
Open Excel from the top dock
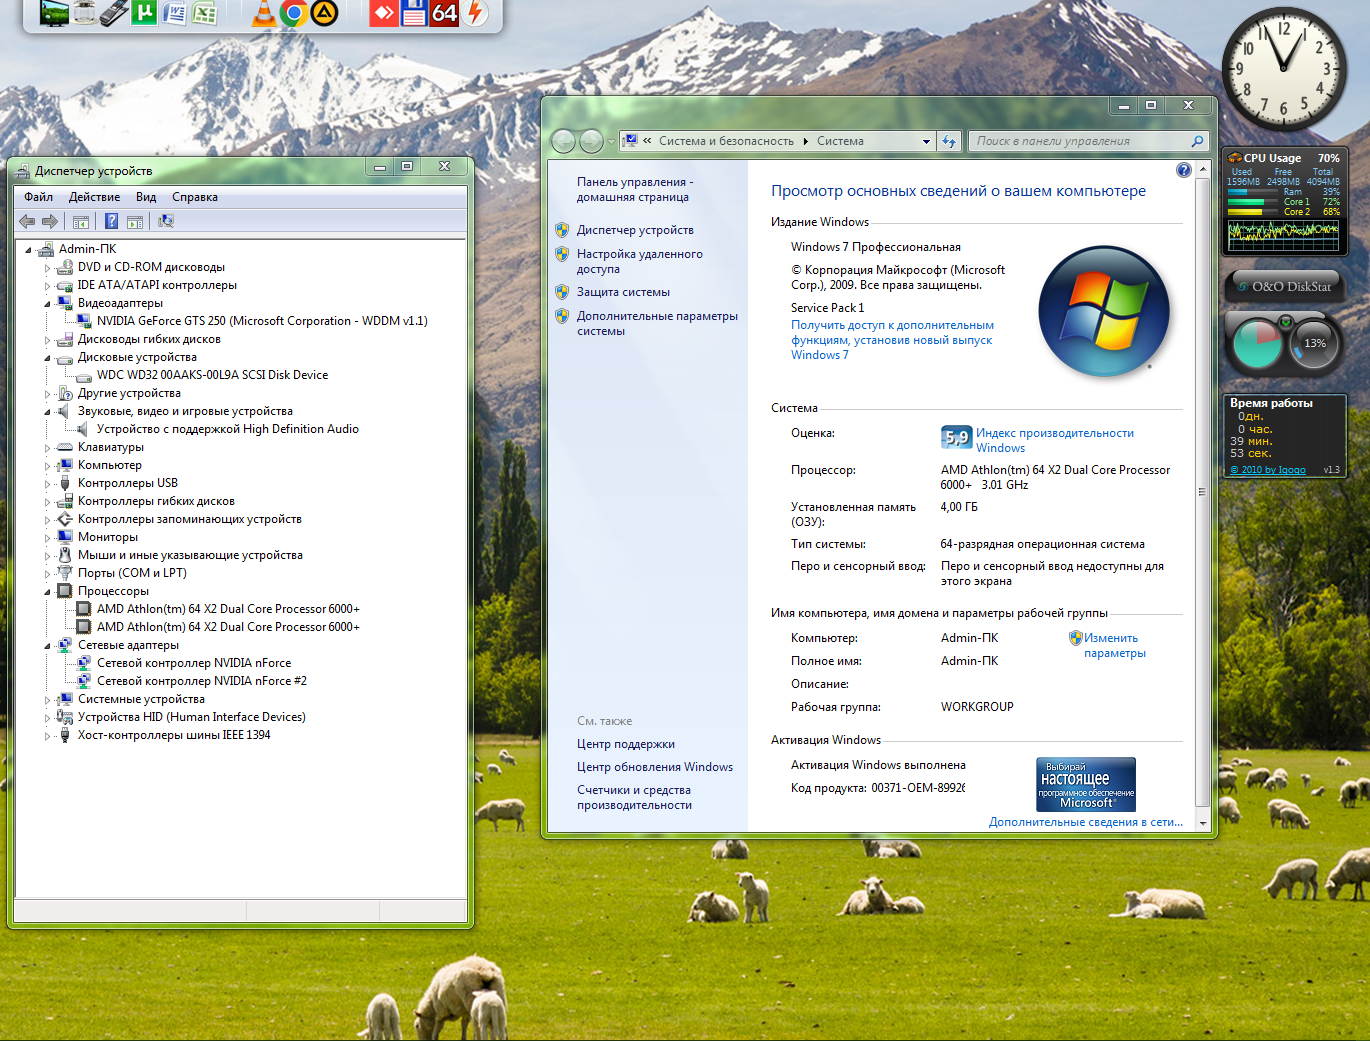click(205, 13)
